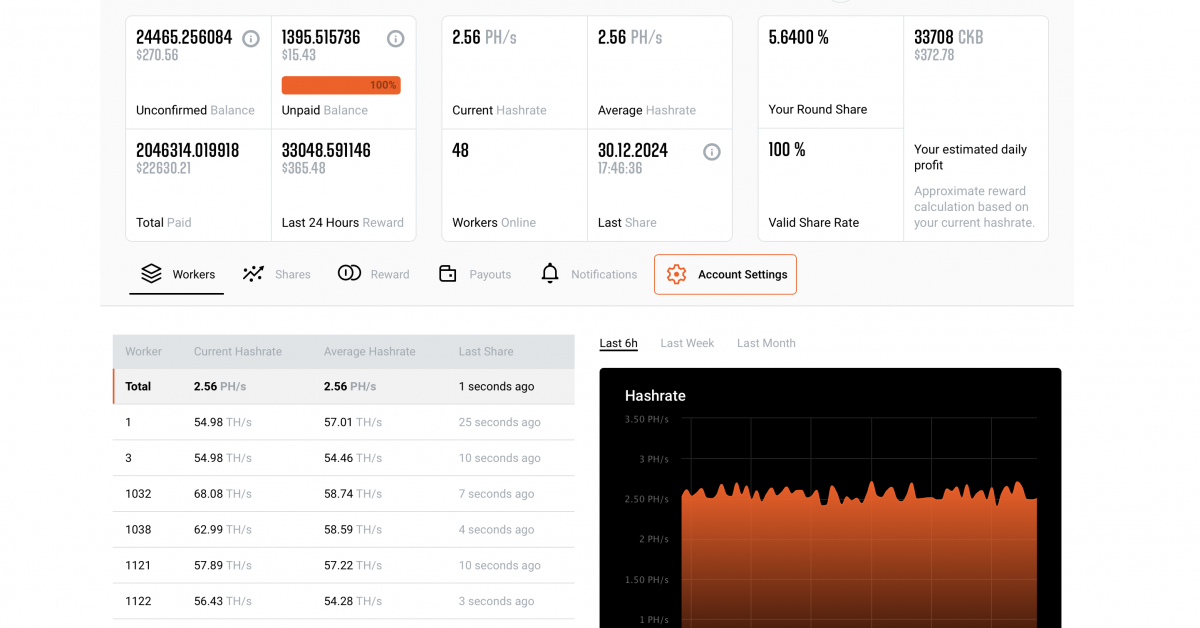The height and width of the screenshot is (628, 1200).
Task: Open the Shares tab
Action: coord(292,274)
